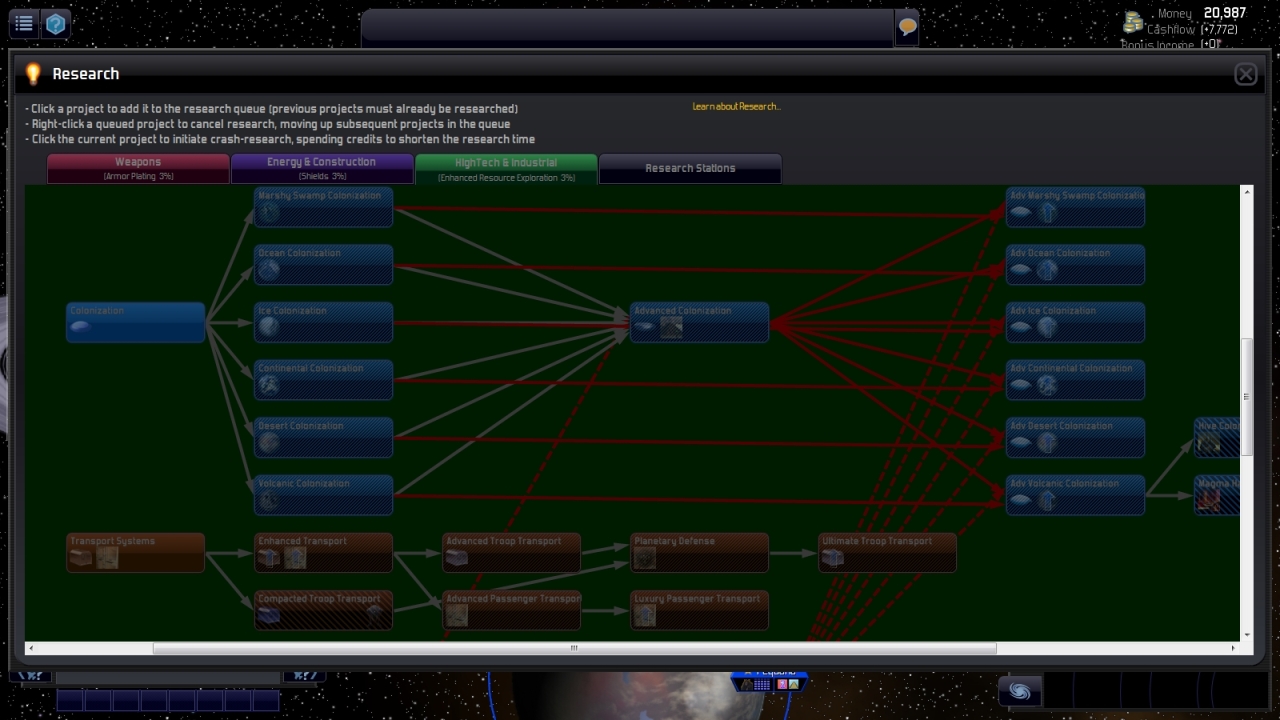Click the arrow icon in Adv Volcanic Colonization

click(1047, 500)
